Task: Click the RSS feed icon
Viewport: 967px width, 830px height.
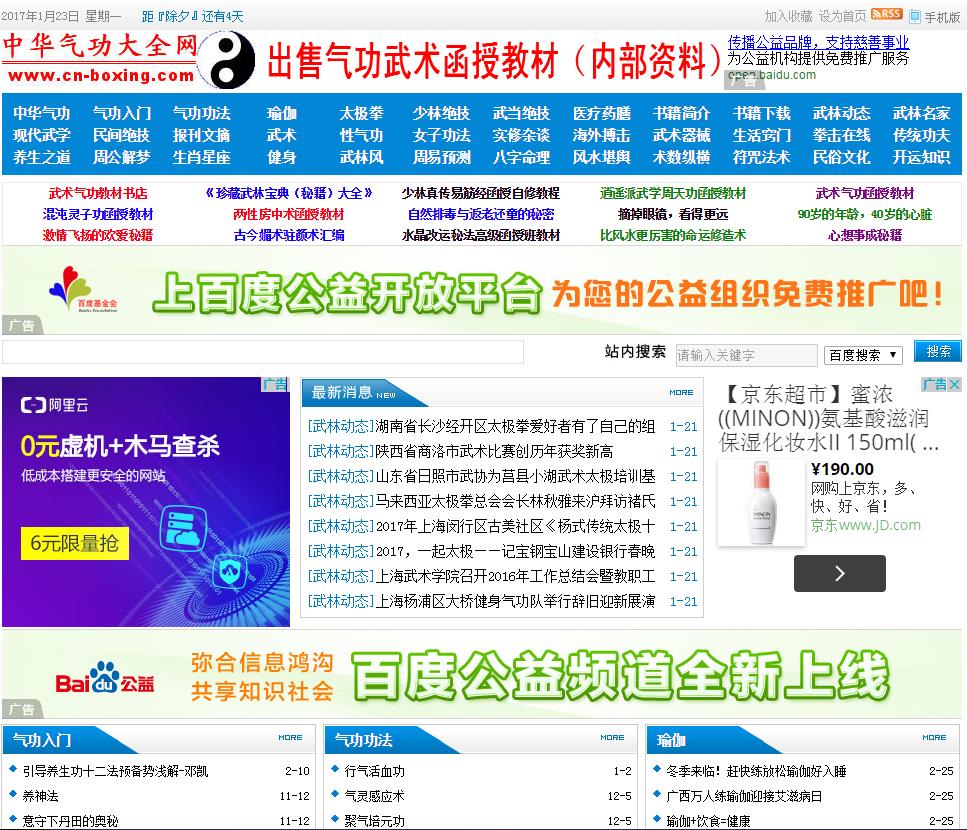Action: (x=887, y=15)
